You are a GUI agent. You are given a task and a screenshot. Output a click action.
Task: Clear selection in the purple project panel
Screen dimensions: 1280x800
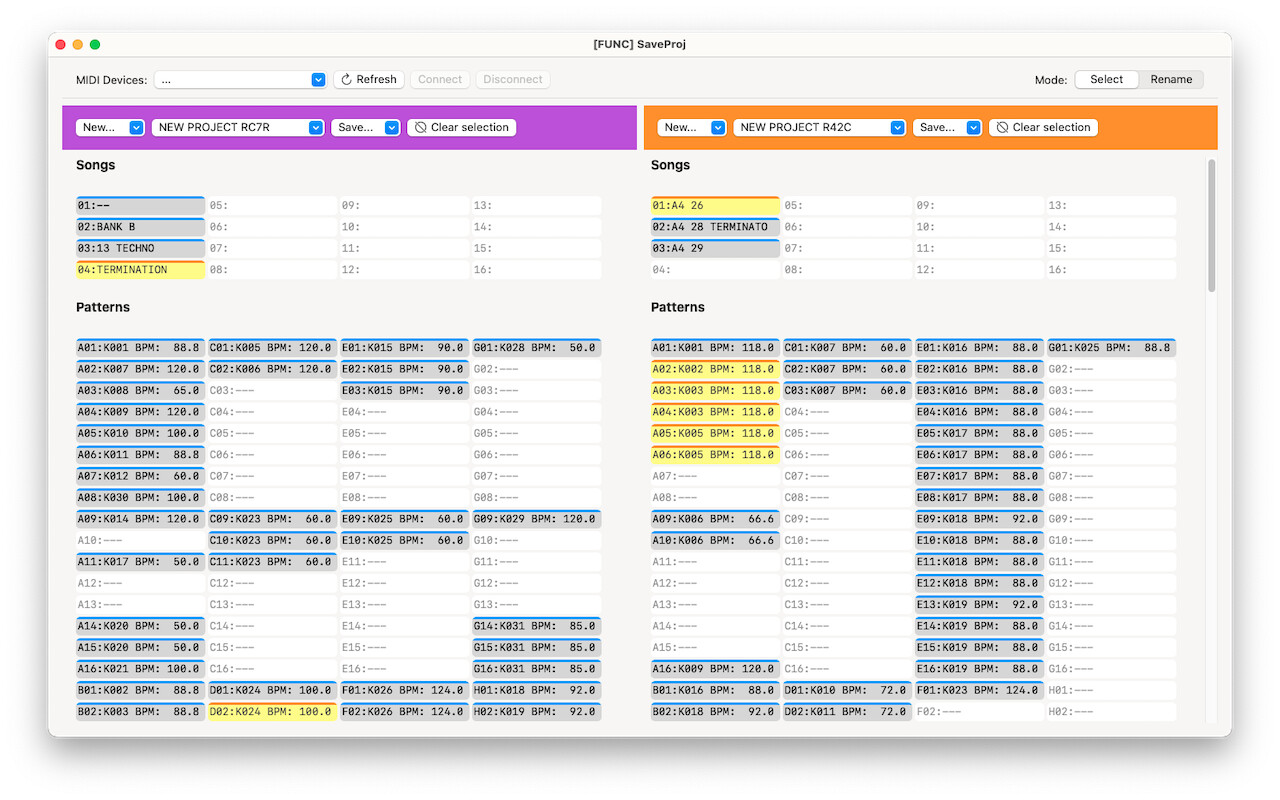point(461,128)
